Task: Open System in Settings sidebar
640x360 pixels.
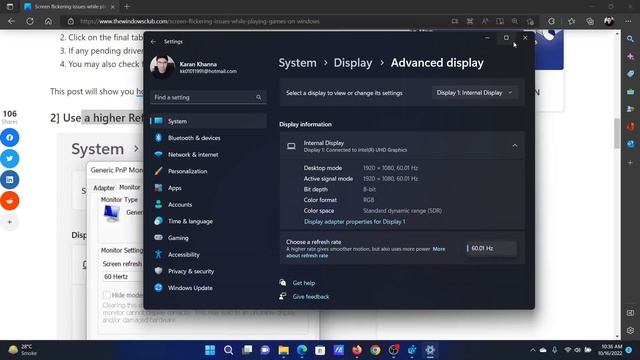Action: [208, 121]
